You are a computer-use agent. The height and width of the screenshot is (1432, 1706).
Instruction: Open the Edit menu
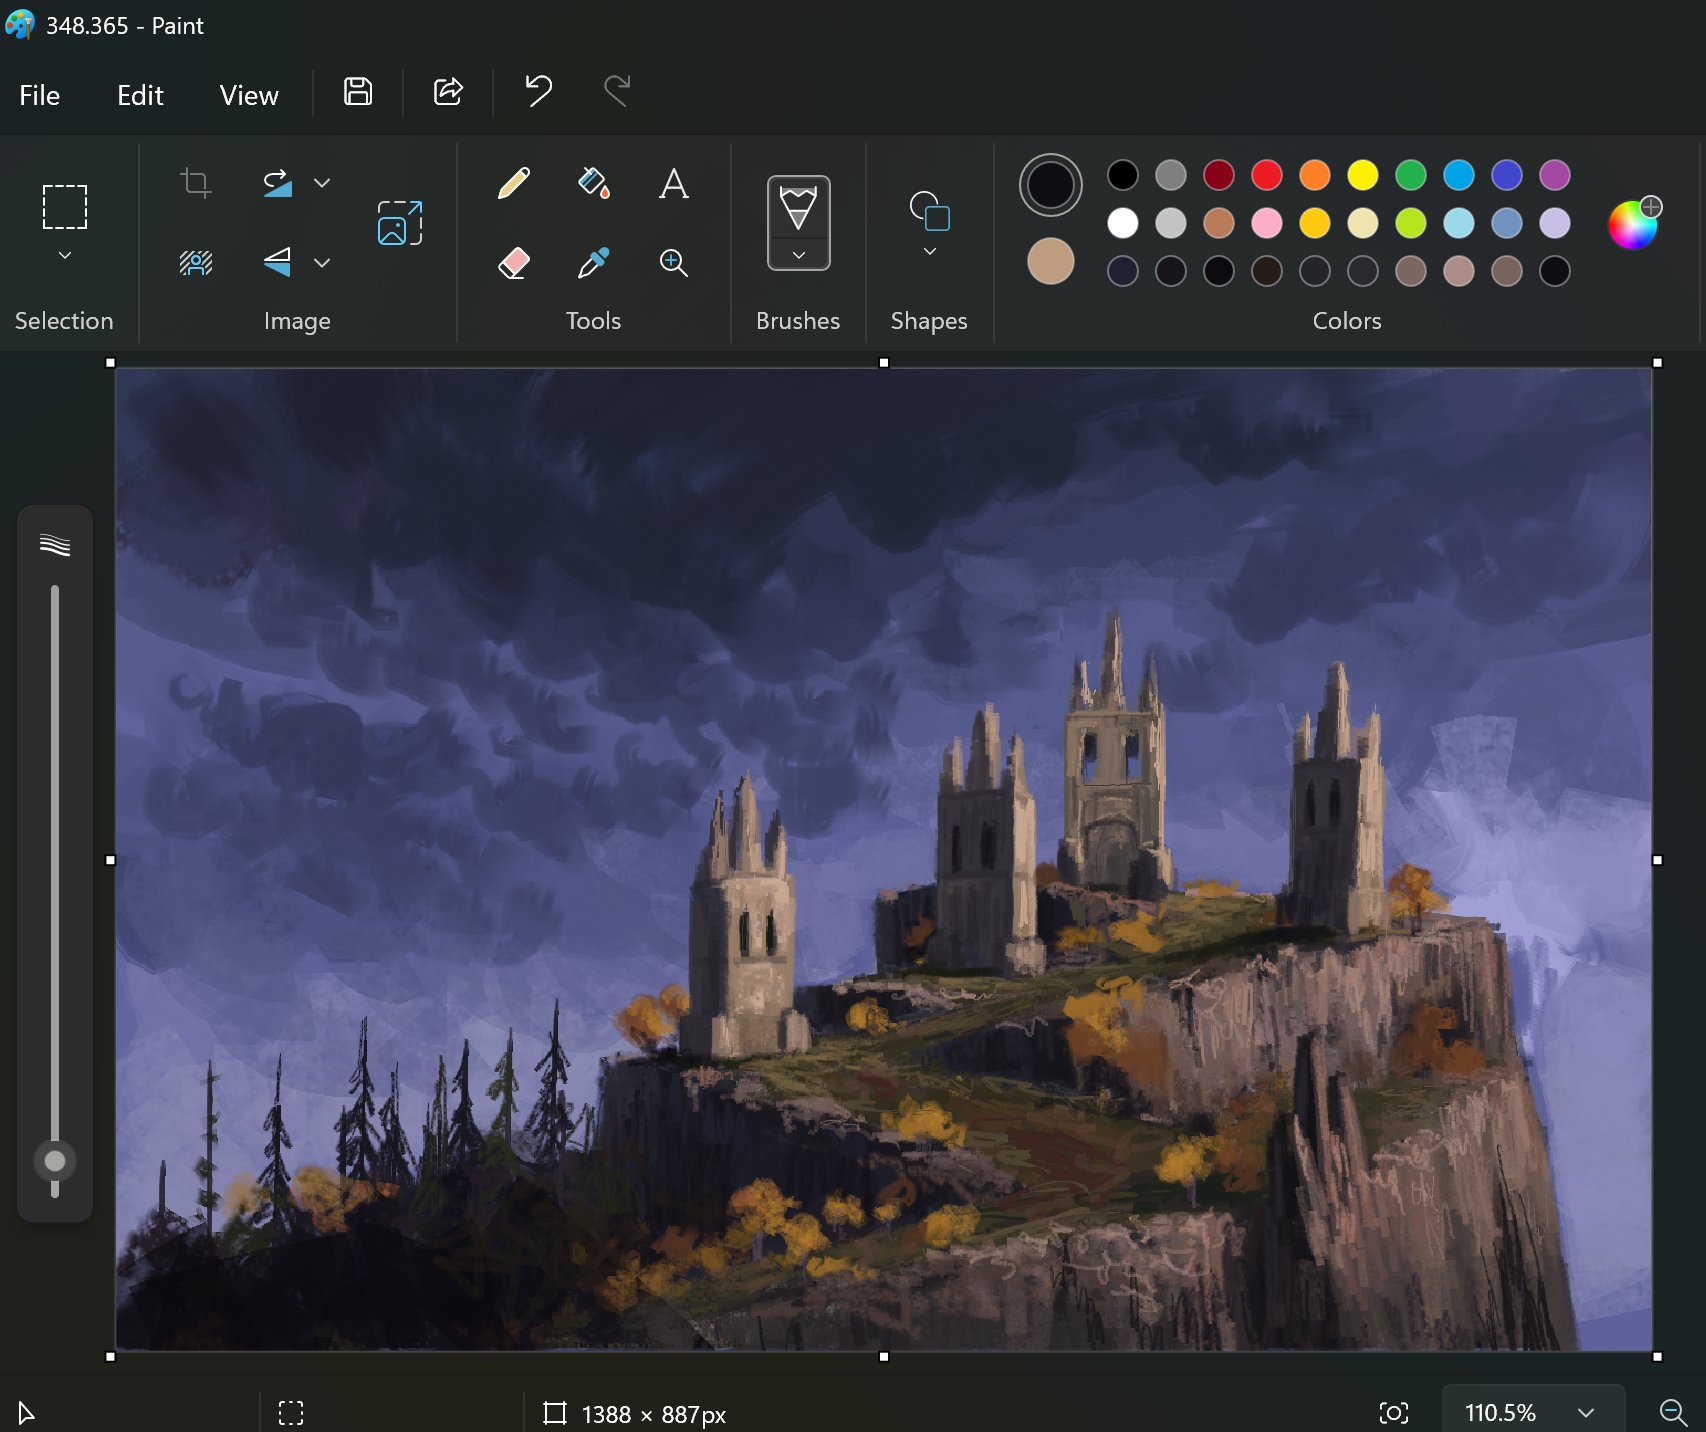click(x=140, y=95)
